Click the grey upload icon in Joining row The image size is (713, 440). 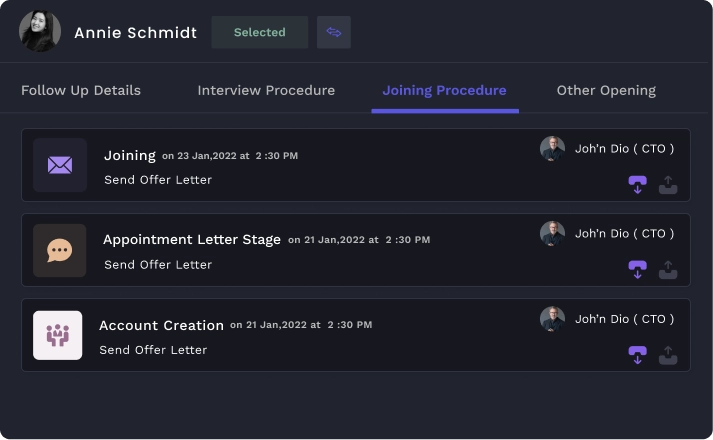(668, 185)
